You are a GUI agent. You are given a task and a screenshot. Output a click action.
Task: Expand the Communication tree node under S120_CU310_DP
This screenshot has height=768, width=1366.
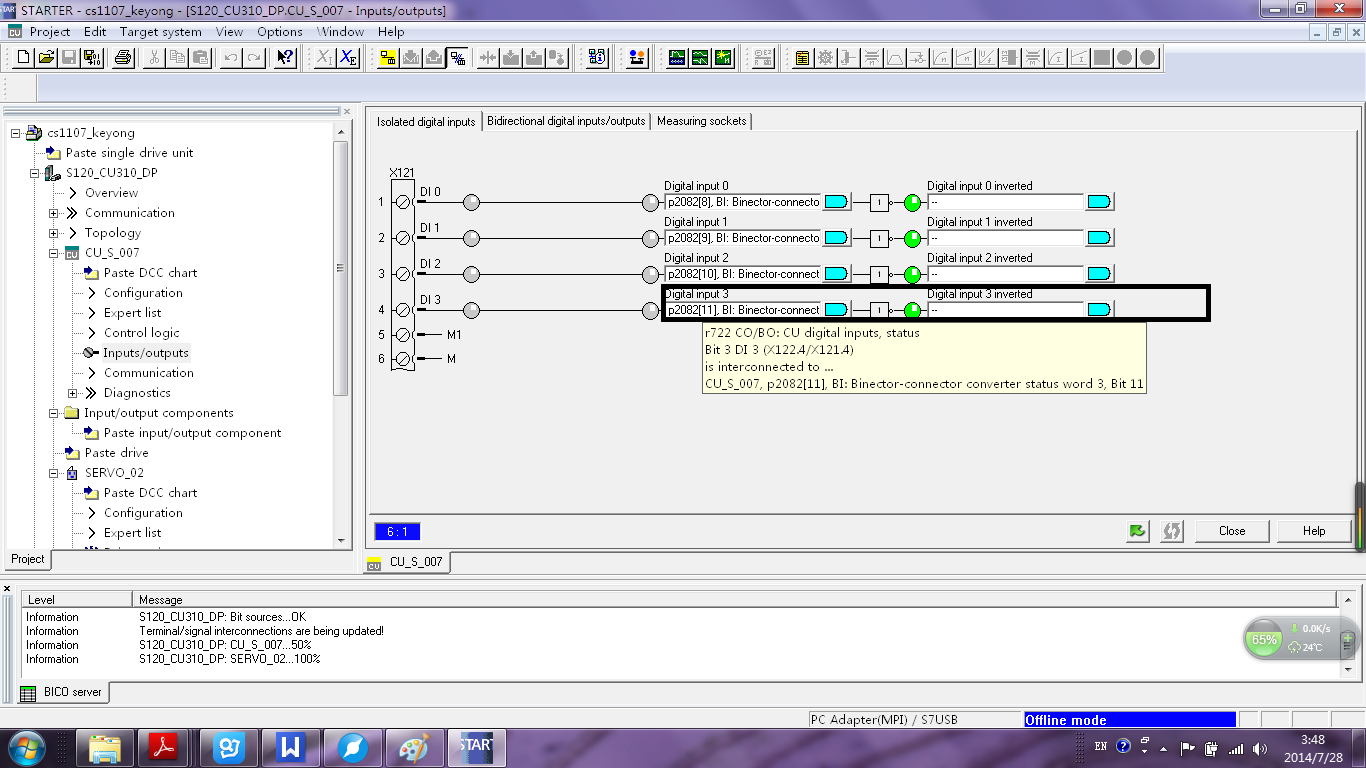click(x=54, y=213)
